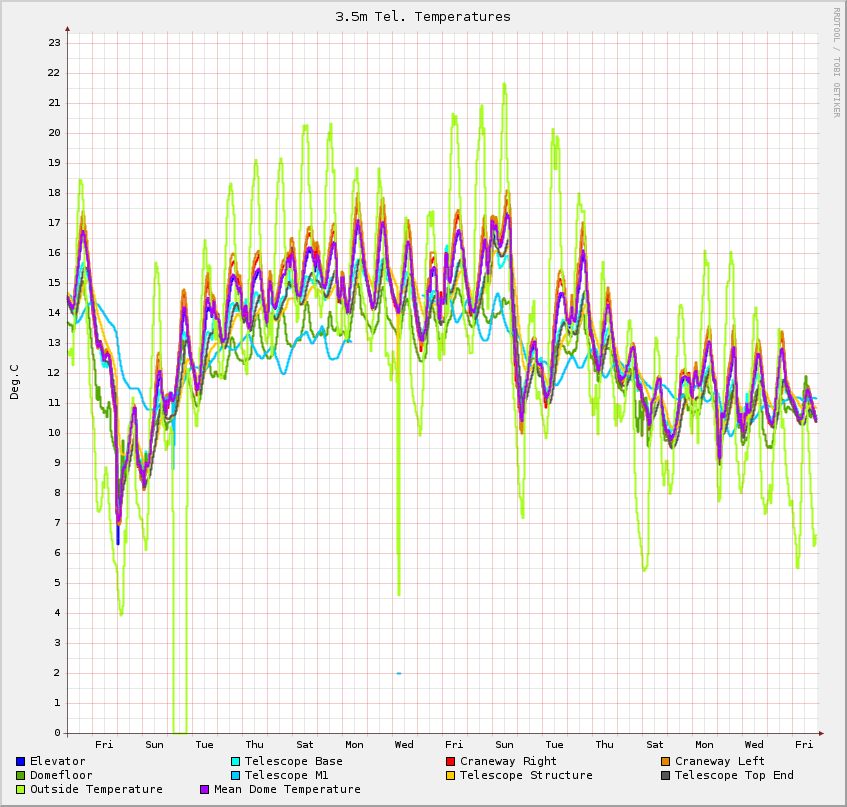Pick the yellow Telescope Structure swatch
This screenshot has height=807, width=847.
coord(450,776)
